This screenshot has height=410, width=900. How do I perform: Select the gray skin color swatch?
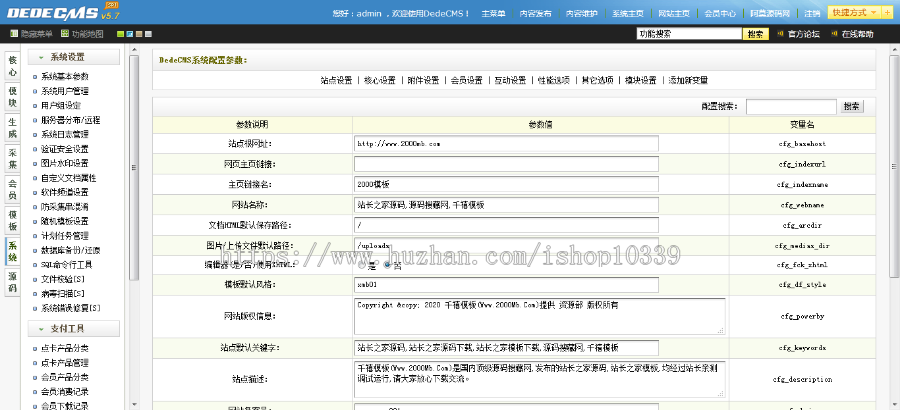click(148, 34)
